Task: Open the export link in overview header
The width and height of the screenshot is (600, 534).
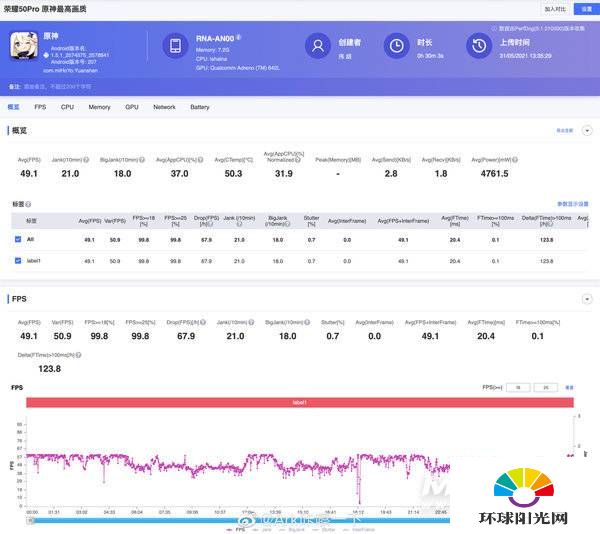Action: 565,130
